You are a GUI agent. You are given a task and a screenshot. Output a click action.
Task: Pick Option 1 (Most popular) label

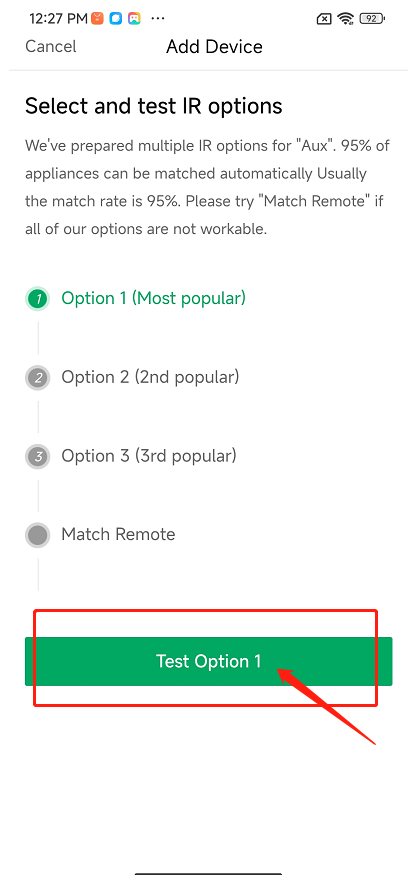(x=153, y=298)
